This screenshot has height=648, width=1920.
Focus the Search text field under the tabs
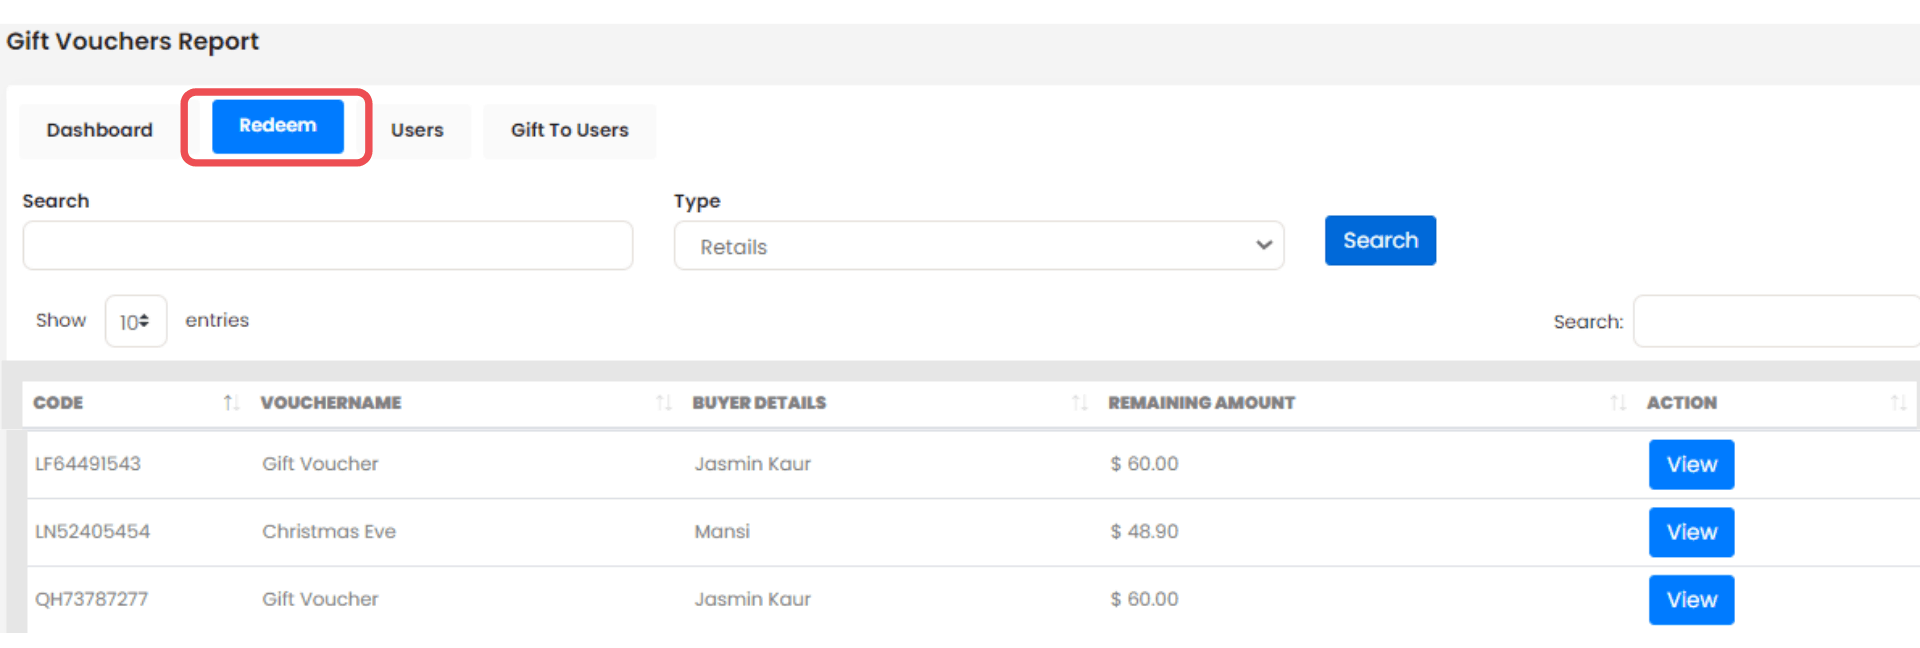point(327,246)
